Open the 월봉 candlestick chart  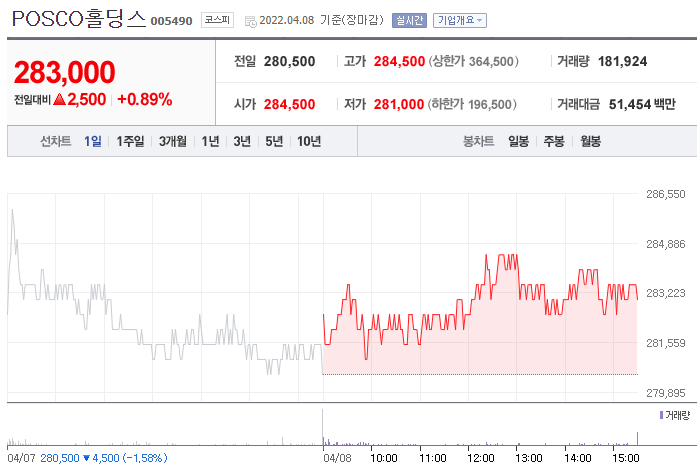590,141
